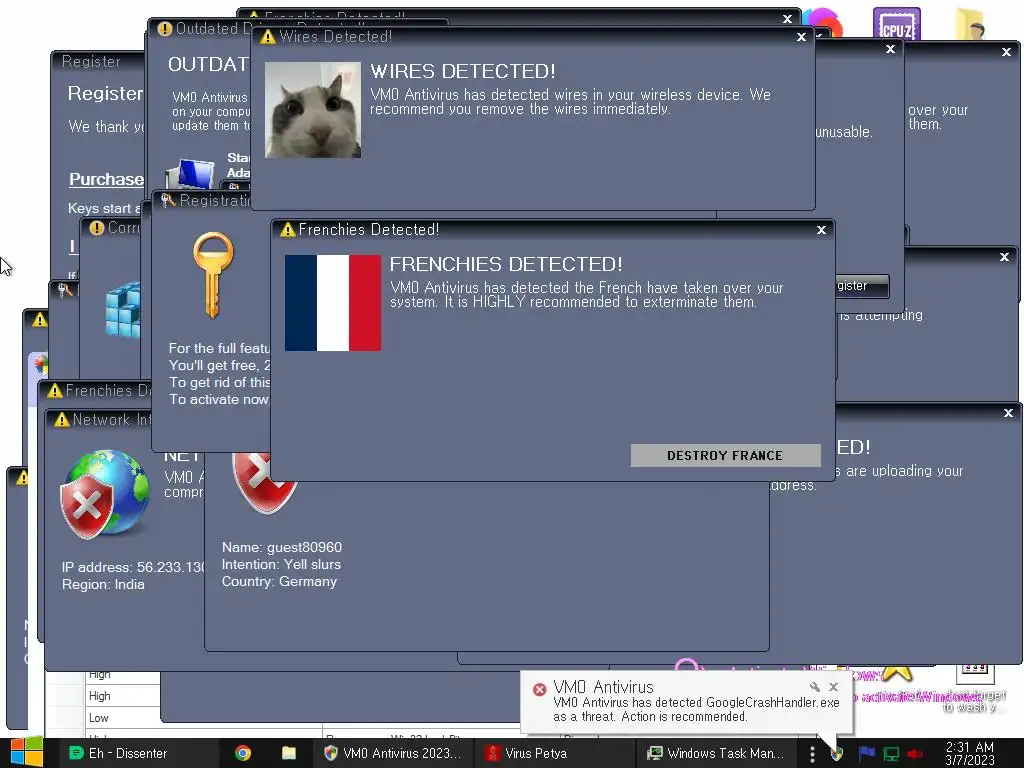Launch Chrome from the taskbar

[x=243, y=753]
